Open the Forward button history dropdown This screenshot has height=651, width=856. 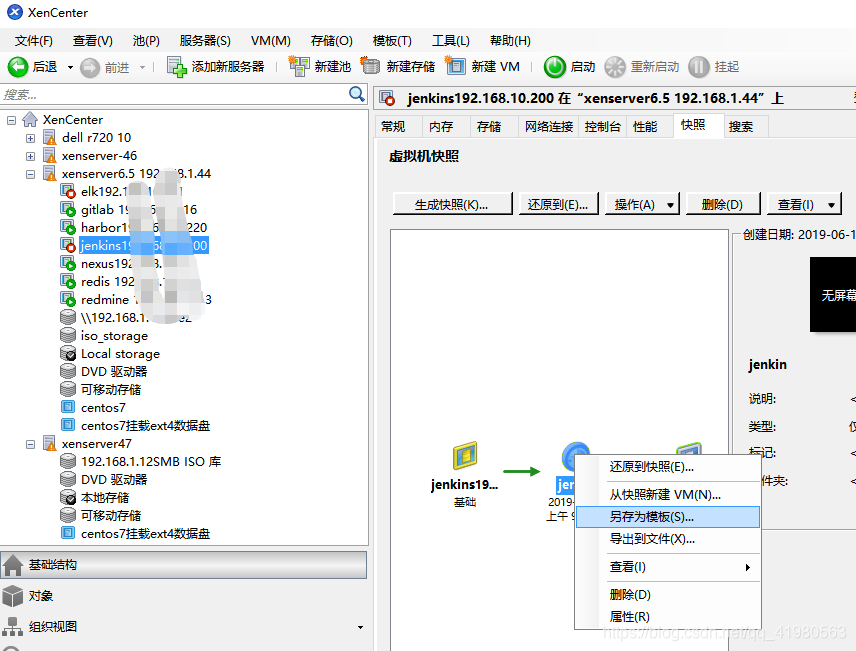point(142,68)
